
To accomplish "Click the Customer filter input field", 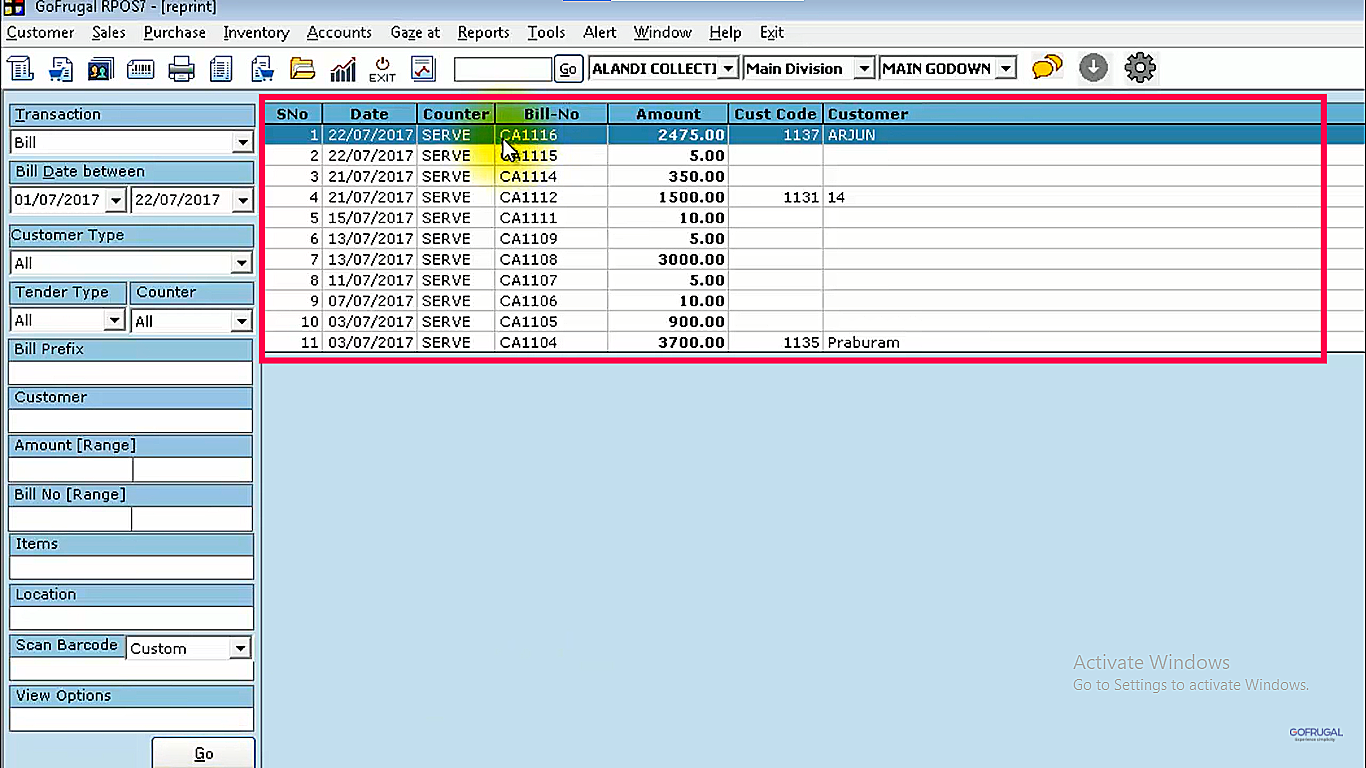I will 131,421.
